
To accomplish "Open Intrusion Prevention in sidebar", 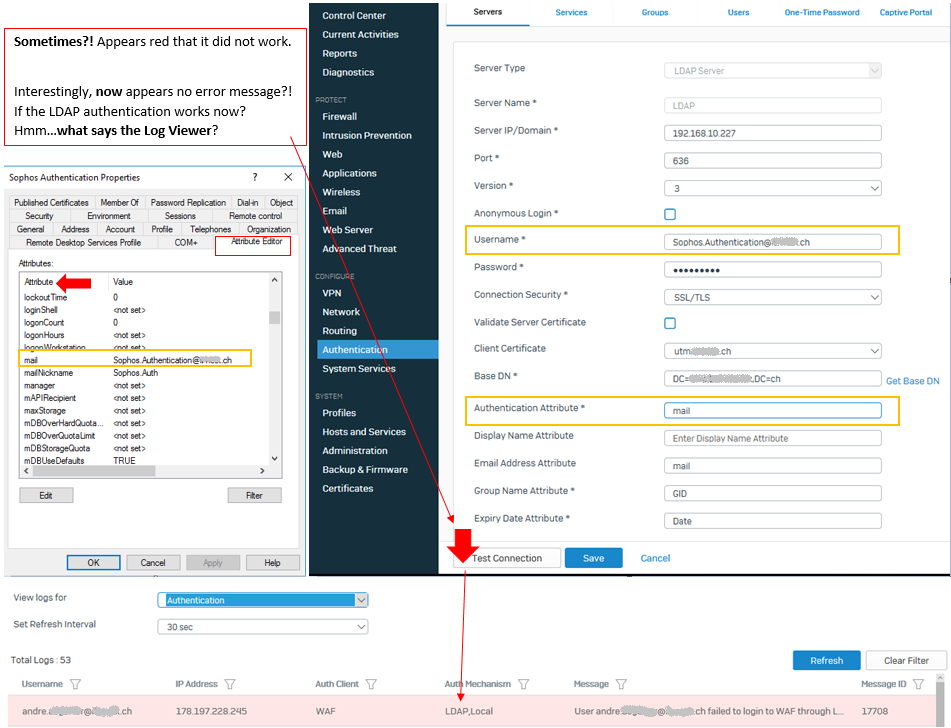I will (367, 135).
